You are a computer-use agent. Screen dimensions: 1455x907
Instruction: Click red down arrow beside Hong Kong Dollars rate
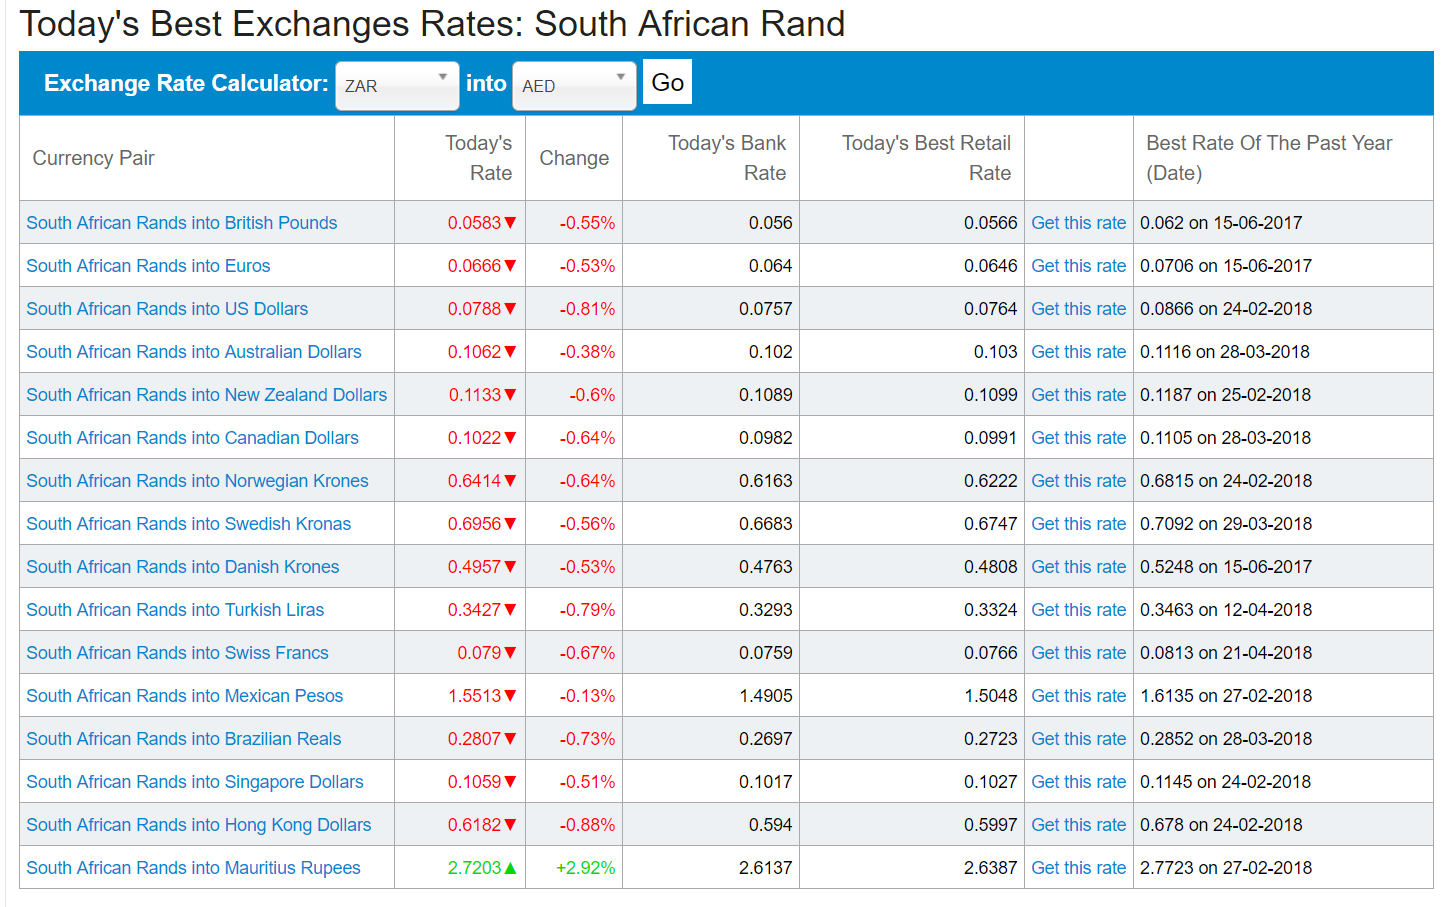510,825
